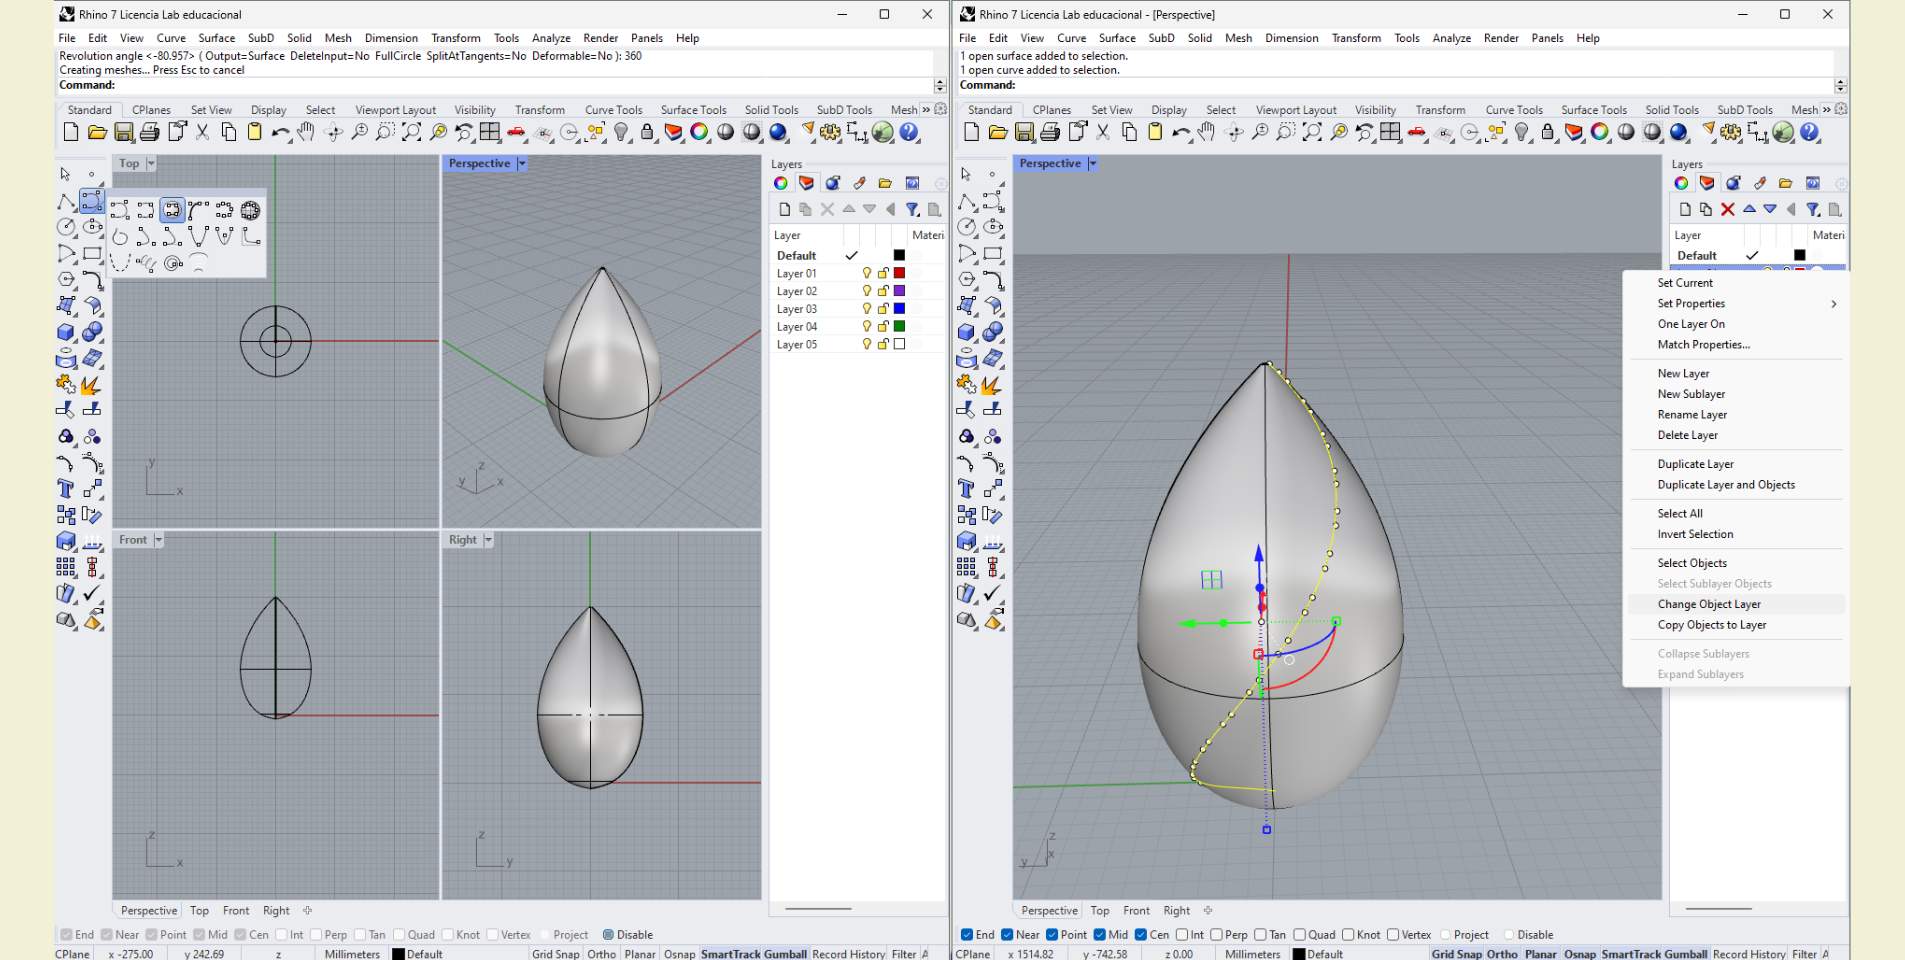
Task: Toggle Disable radio button in left window
Action: (x=608, y=935)
